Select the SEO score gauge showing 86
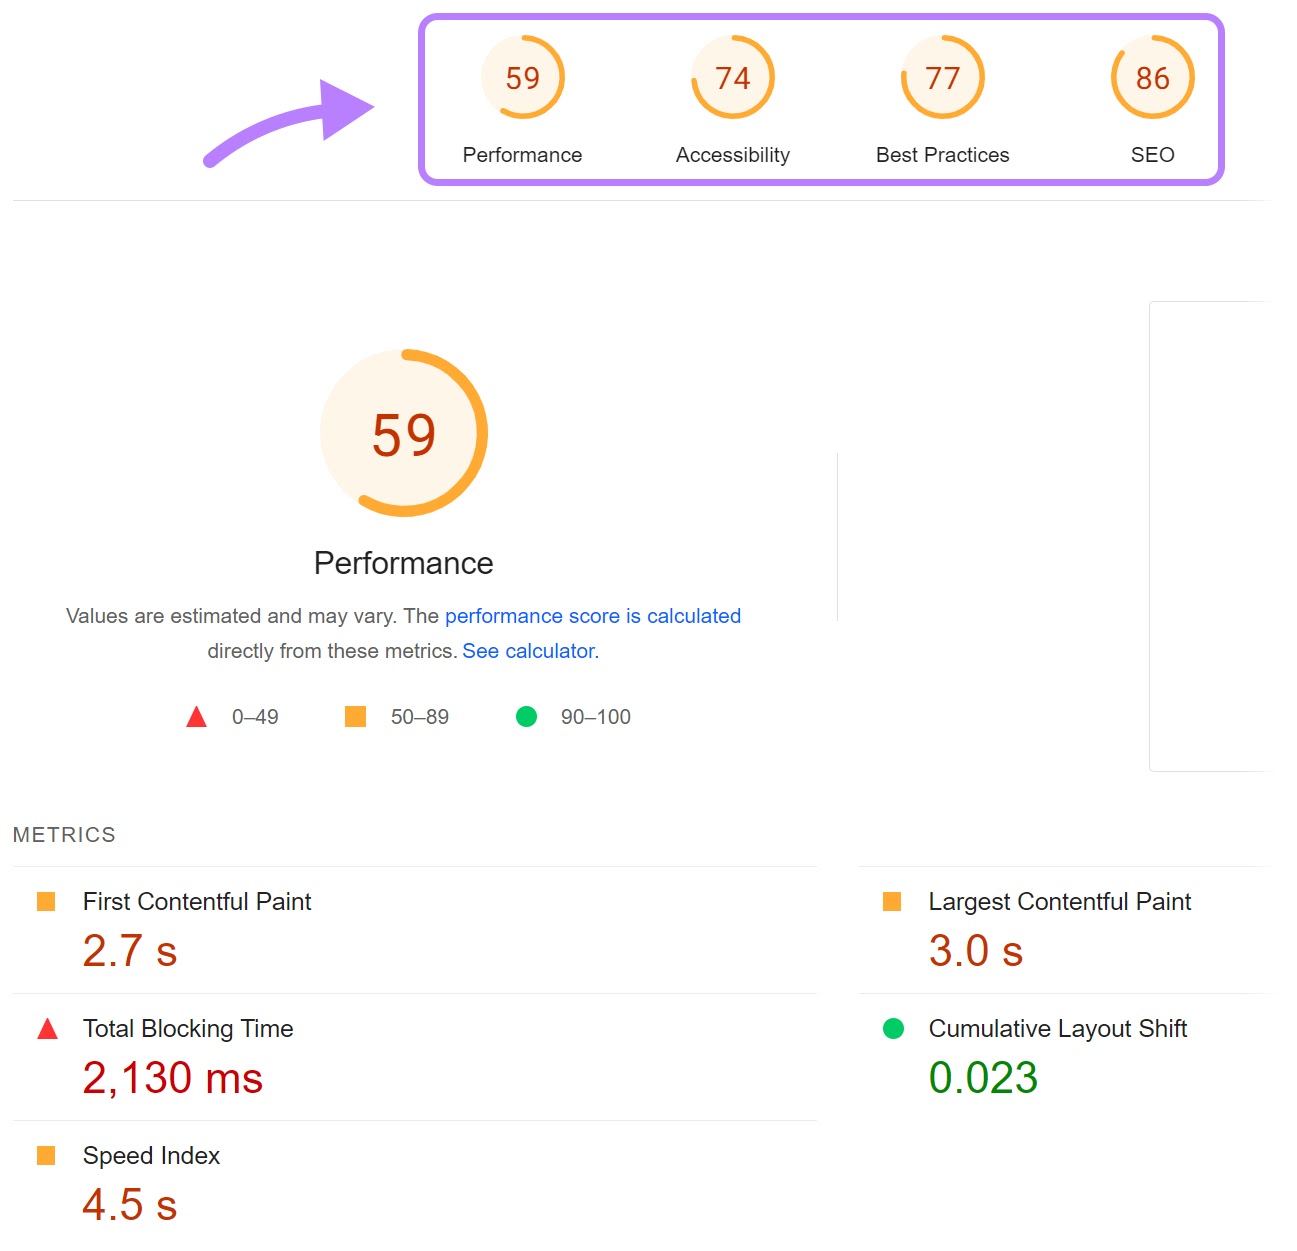The image size is (1297, 1251). [x=1152, y=77]
